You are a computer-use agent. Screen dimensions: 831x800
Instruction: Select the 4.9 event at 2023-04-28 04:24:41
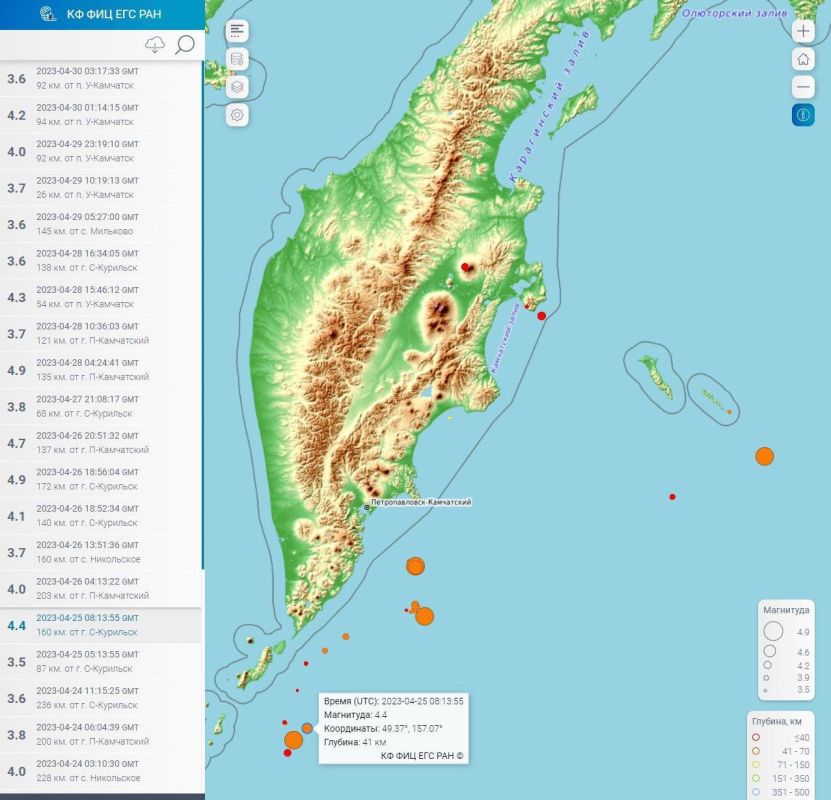[101, 370]
